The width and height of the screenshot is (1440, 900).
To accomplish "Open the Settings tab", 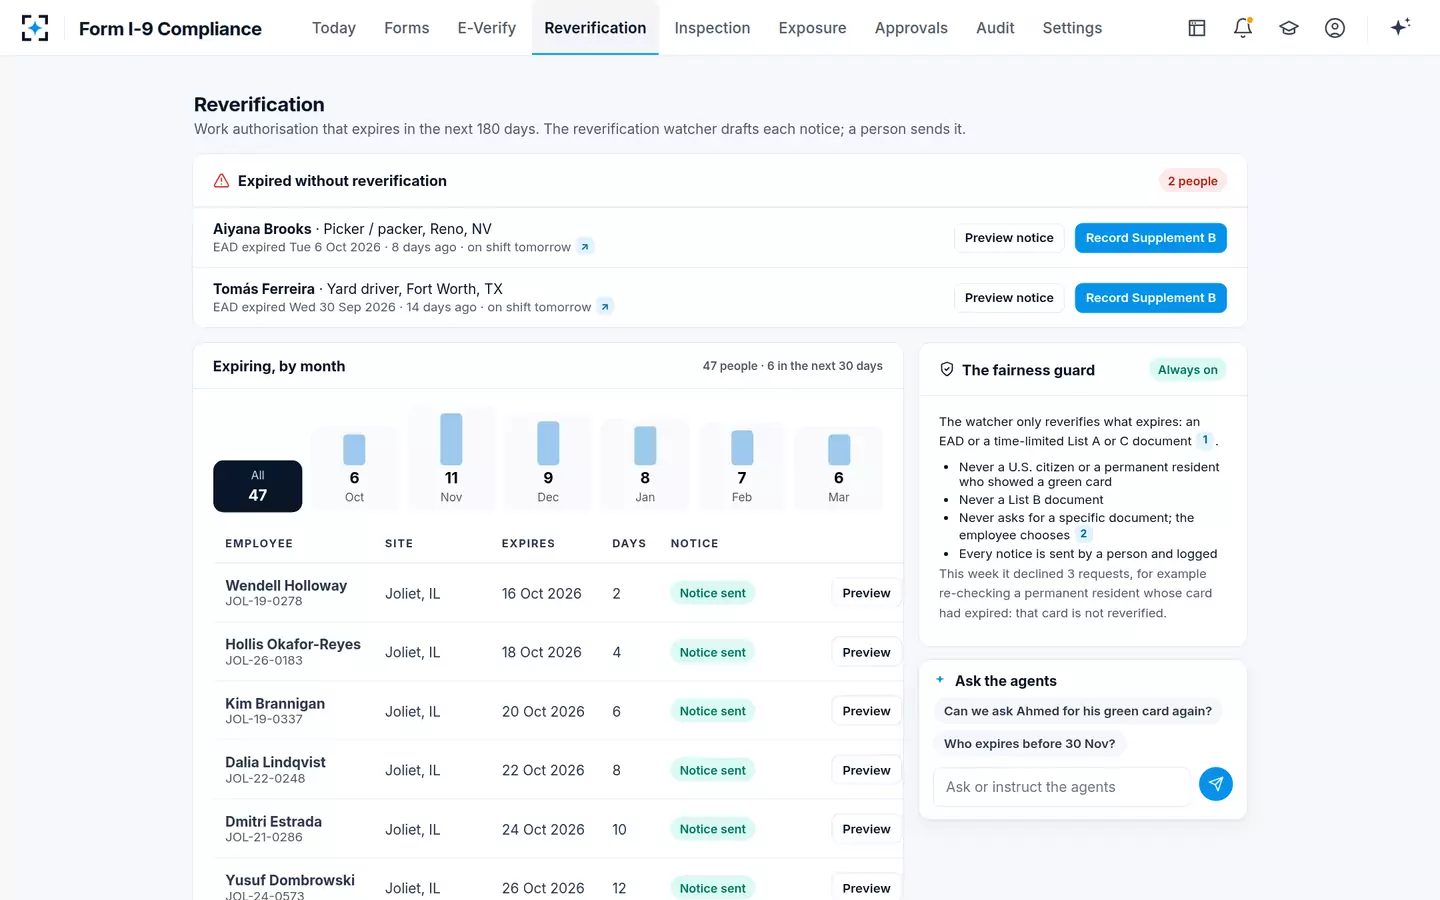I will point(1072,28).
